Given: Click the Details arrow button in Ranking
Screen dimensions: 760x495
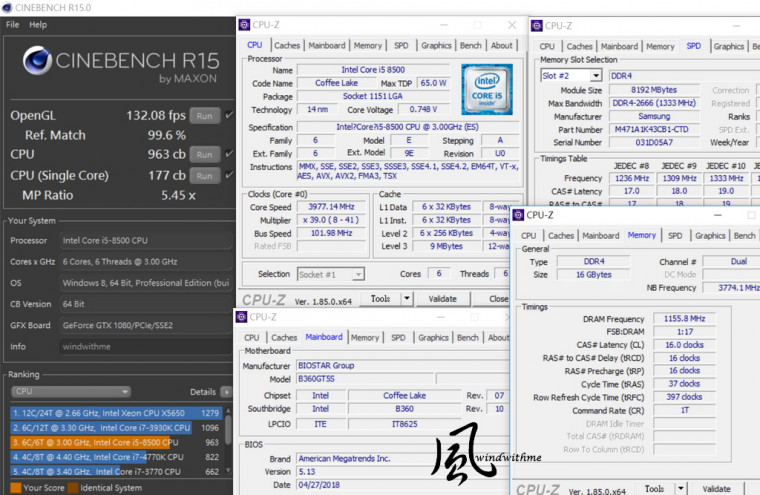Looking at the screenshot, I should [x=225, y=392].
